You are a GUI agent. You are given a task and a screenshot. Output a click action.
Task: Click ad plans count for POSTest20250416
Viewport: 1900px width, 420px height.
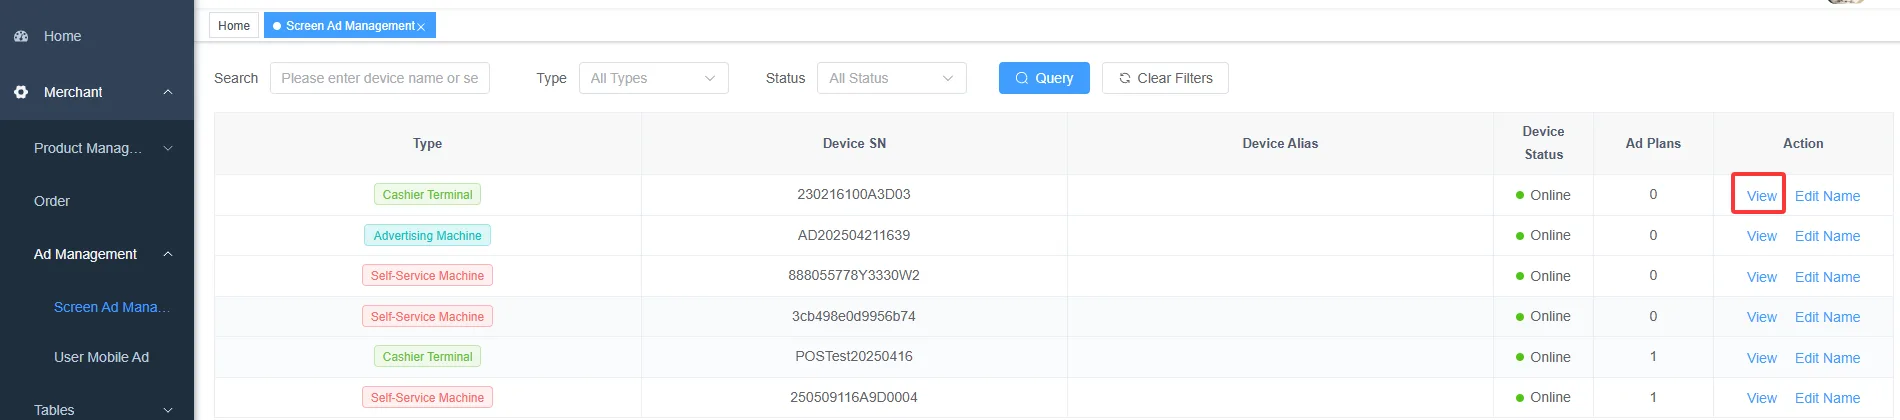click(1653, 356)
